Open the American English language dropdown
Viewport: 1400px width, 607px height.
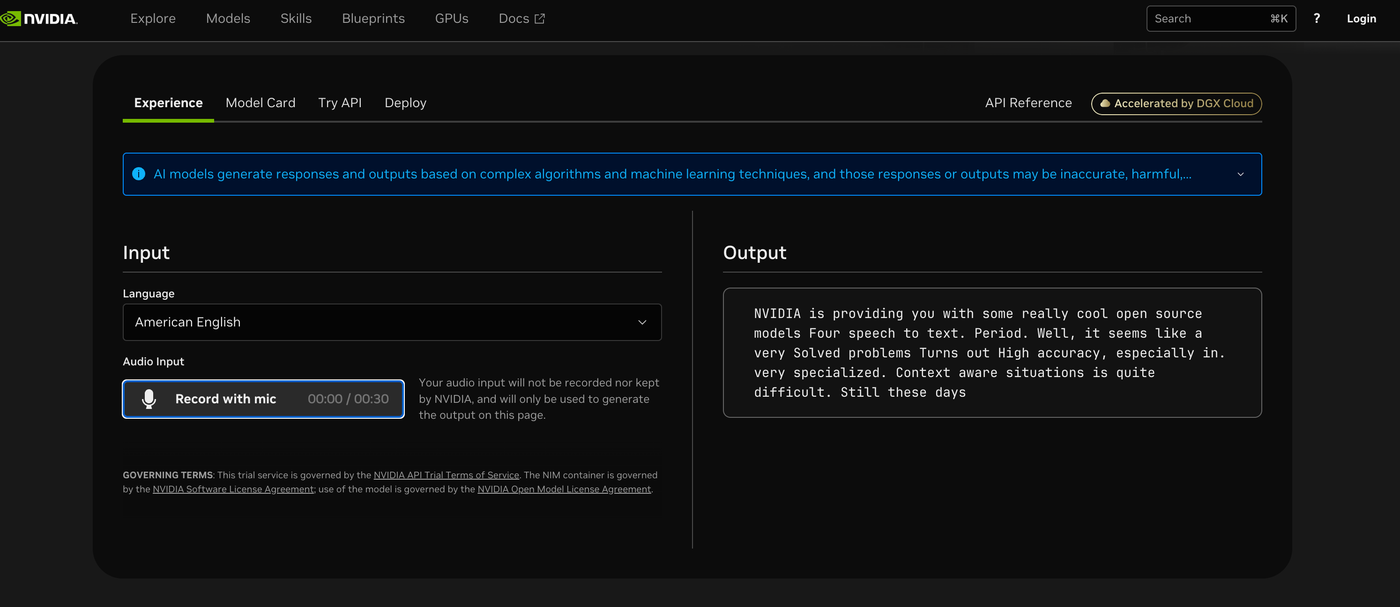[x=392, y=322]
